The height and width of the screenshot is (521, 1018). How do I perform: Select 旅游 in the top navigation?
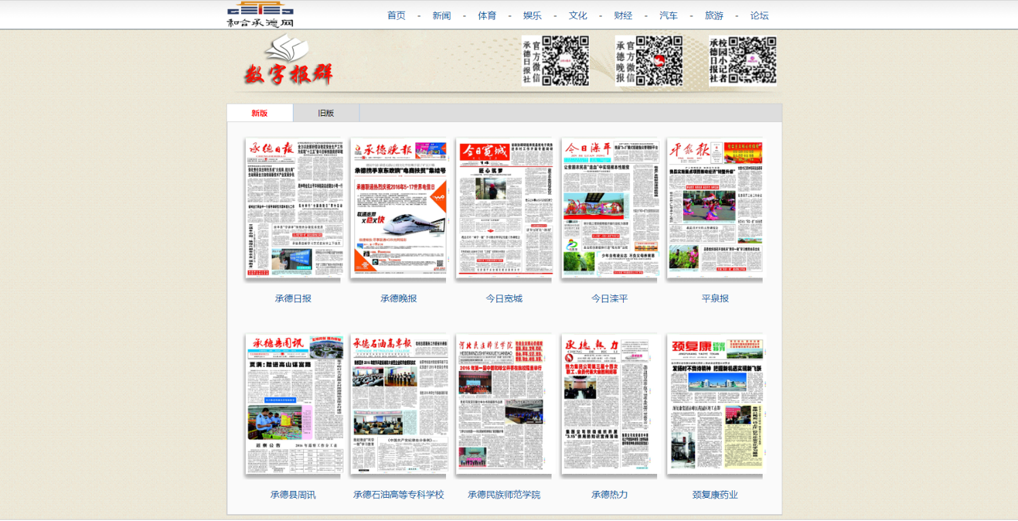(714, 15)
